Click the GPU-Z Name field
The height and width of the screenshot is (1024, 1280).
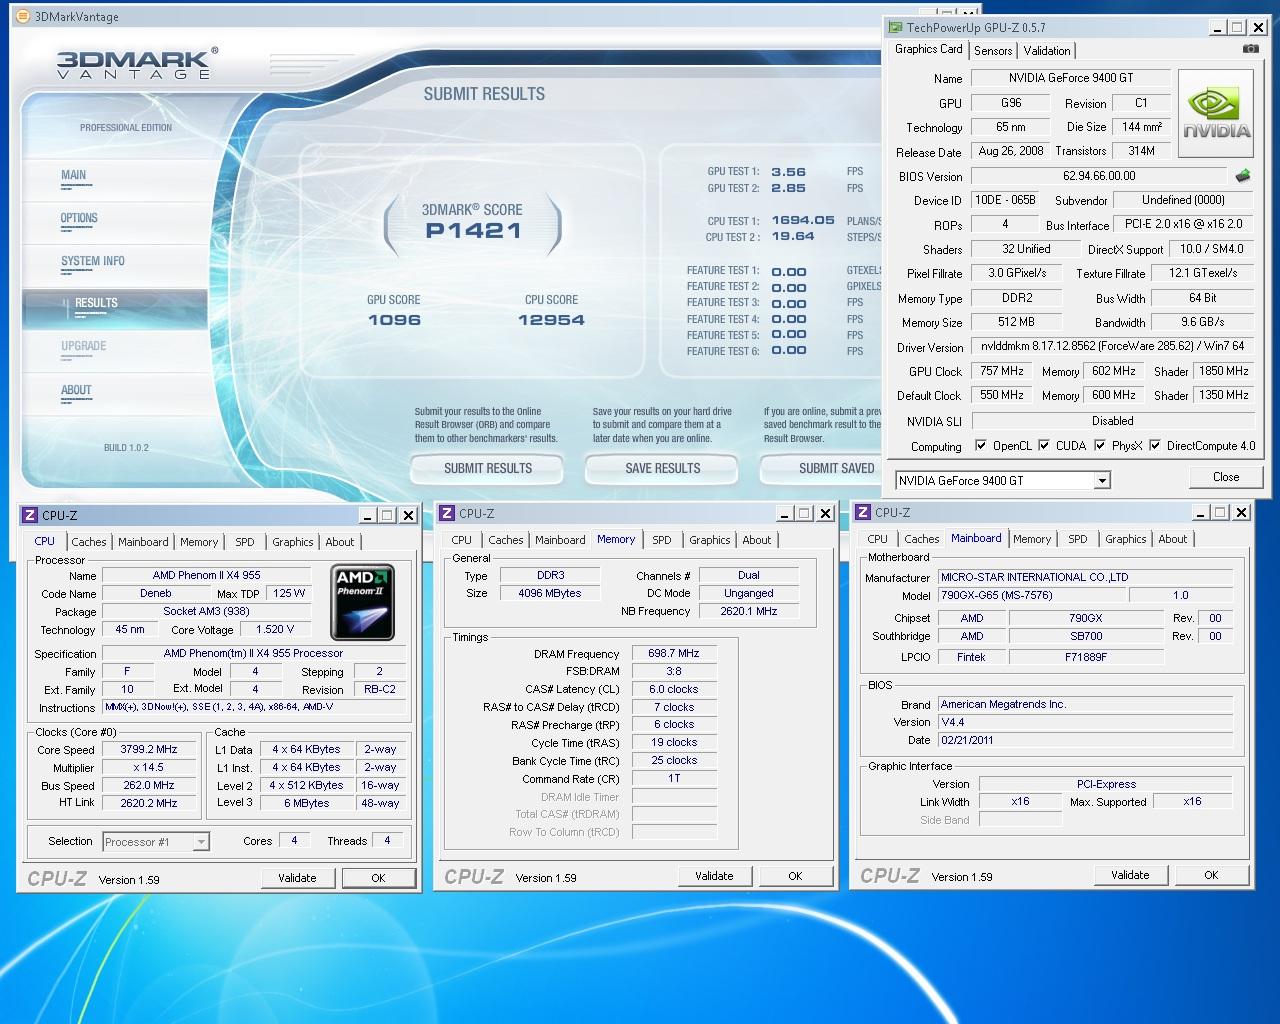click(1071, 78)
